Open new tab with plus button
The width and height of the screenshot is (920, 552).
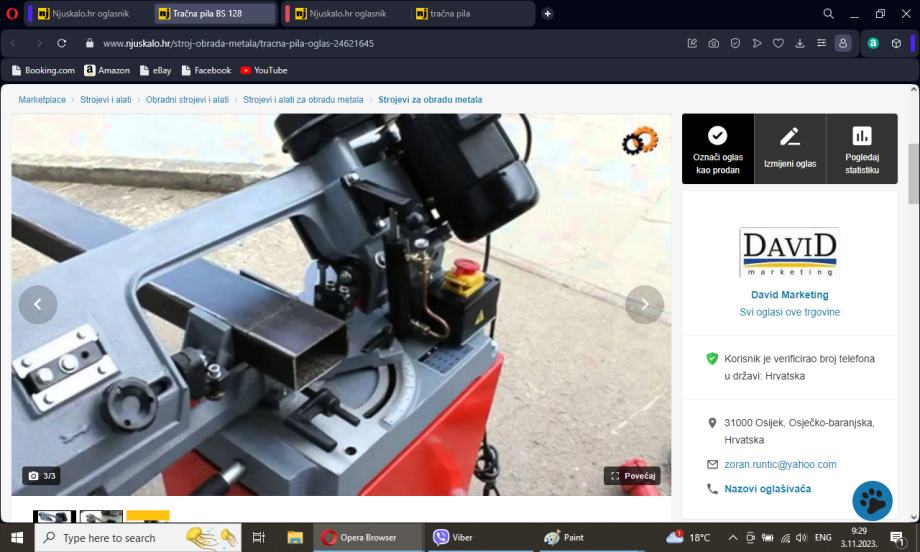click(x=547, y=13)
